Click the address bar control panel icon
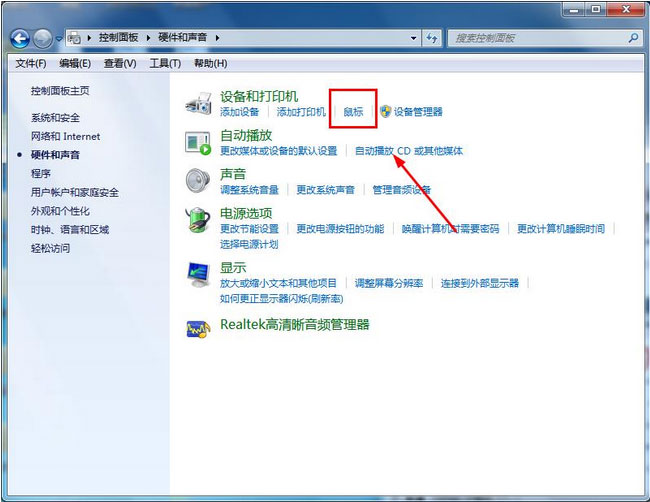The height and width of the screenshot is (502, 650). coord(74,38)
